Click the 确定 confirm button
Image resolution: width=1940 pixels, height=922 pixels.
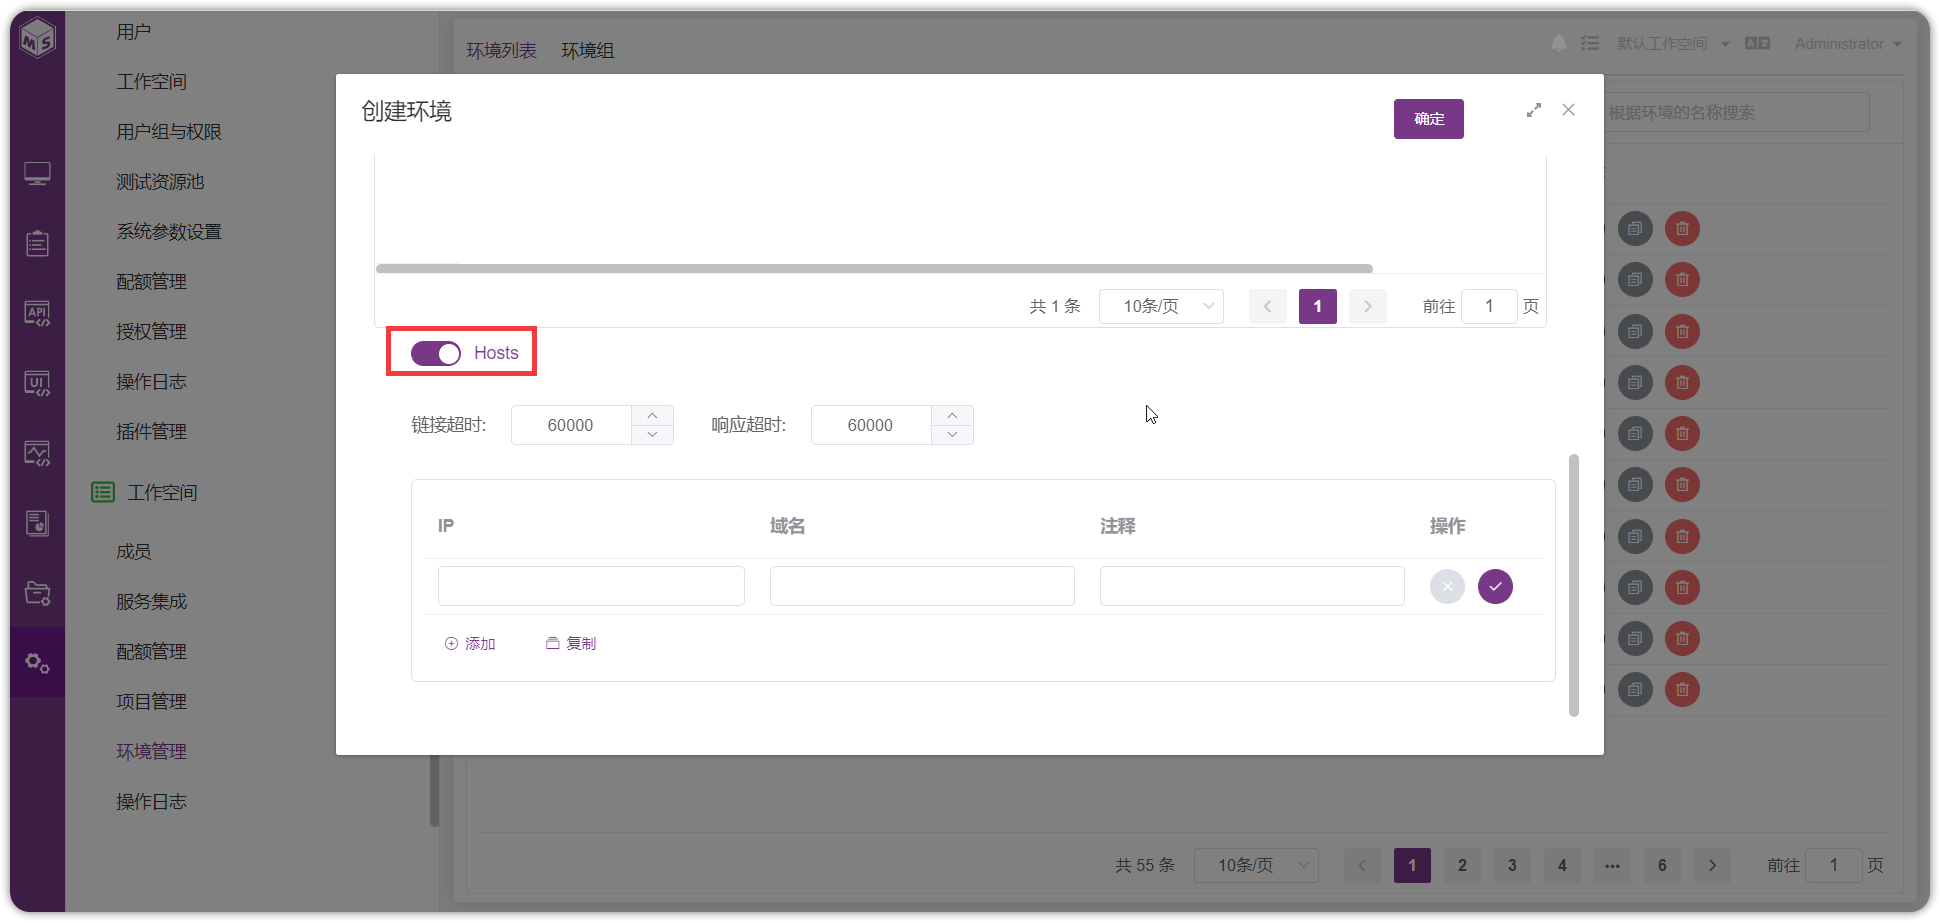point(1428,119)
